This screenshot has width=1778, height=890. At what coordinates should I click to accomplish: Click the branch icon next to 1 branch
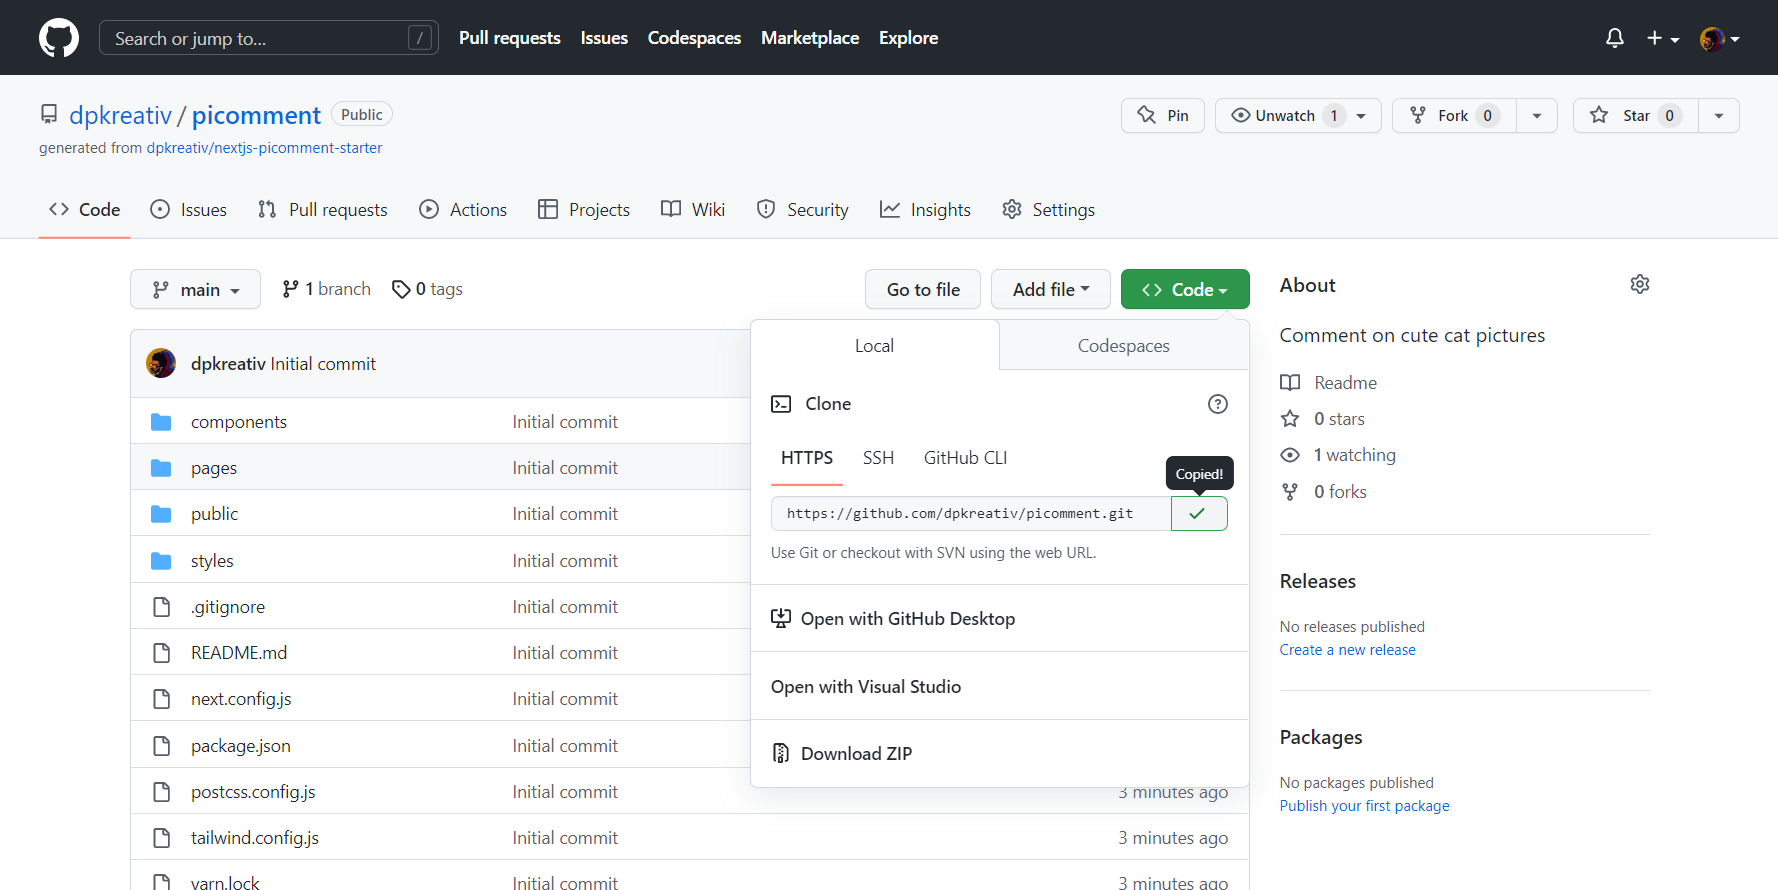(x=291, y=289)
